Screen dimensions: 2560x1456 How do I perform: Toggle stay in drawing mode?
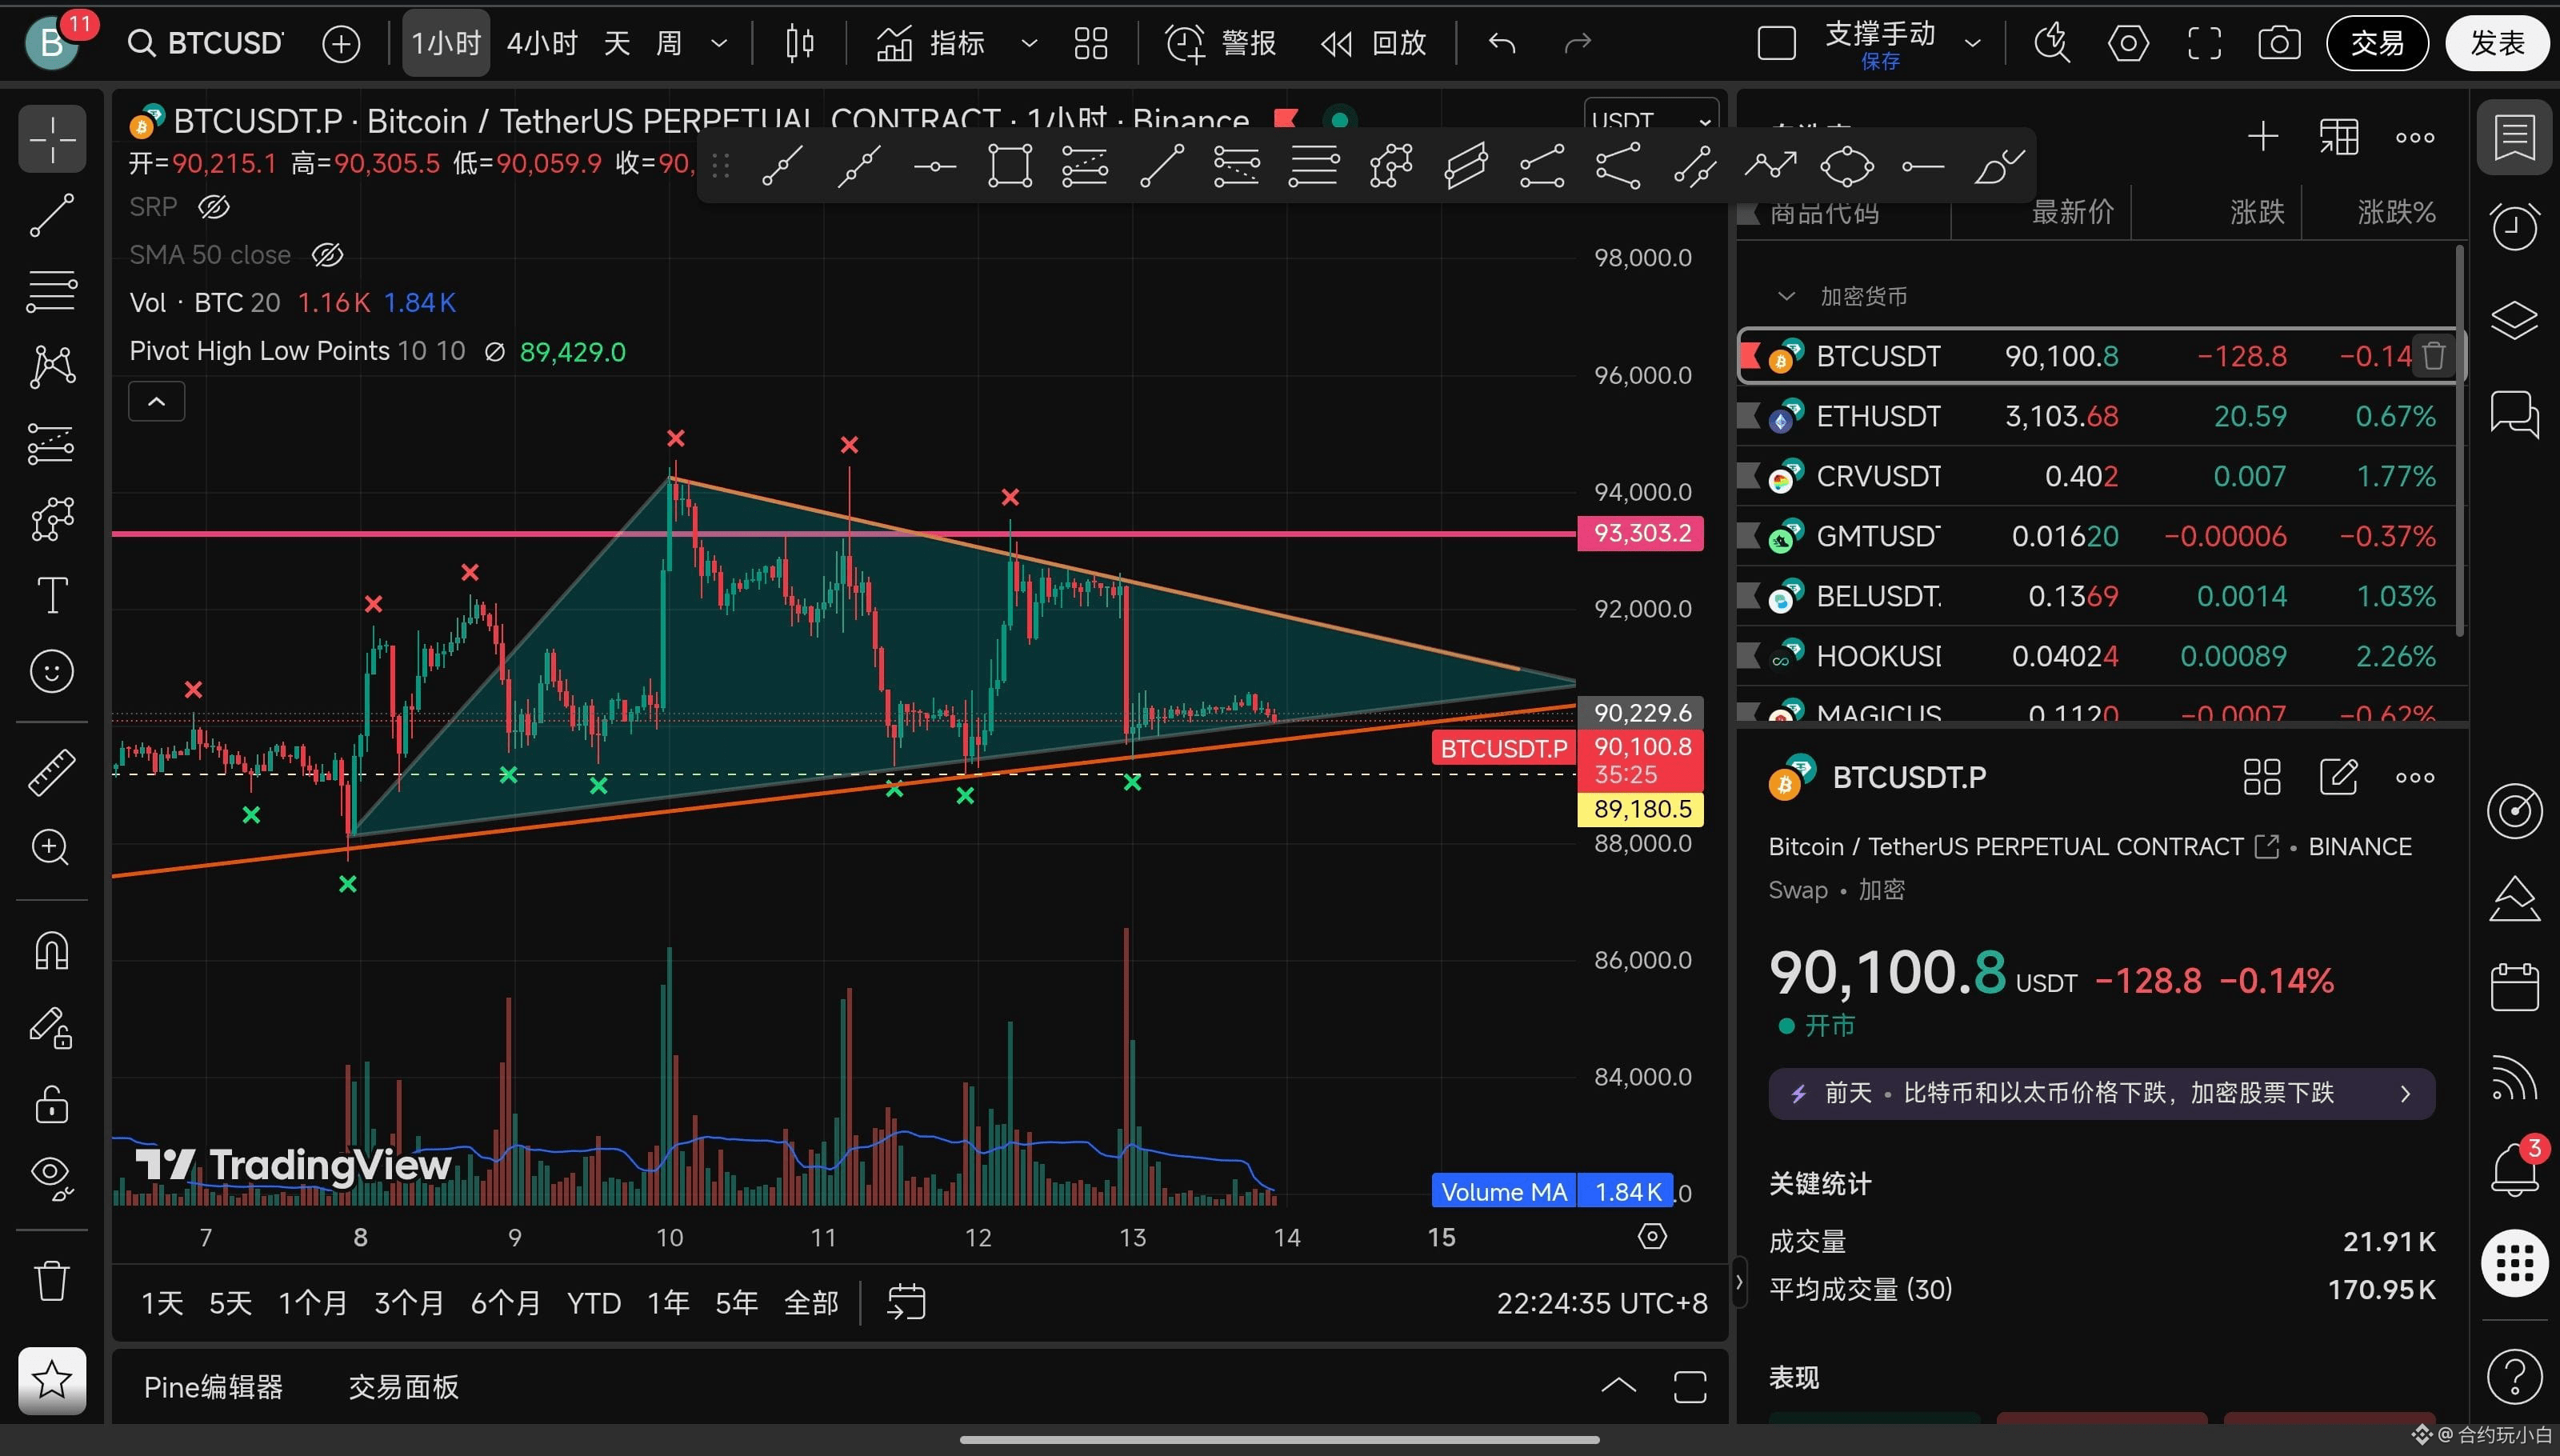[x=52, y=1027]
